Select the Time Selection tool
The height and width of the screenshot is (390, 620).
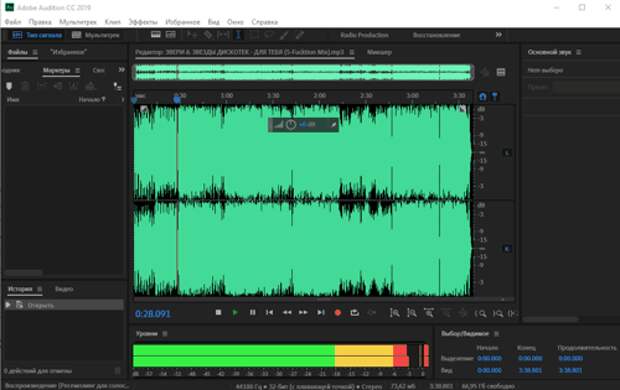coord(238,35)
